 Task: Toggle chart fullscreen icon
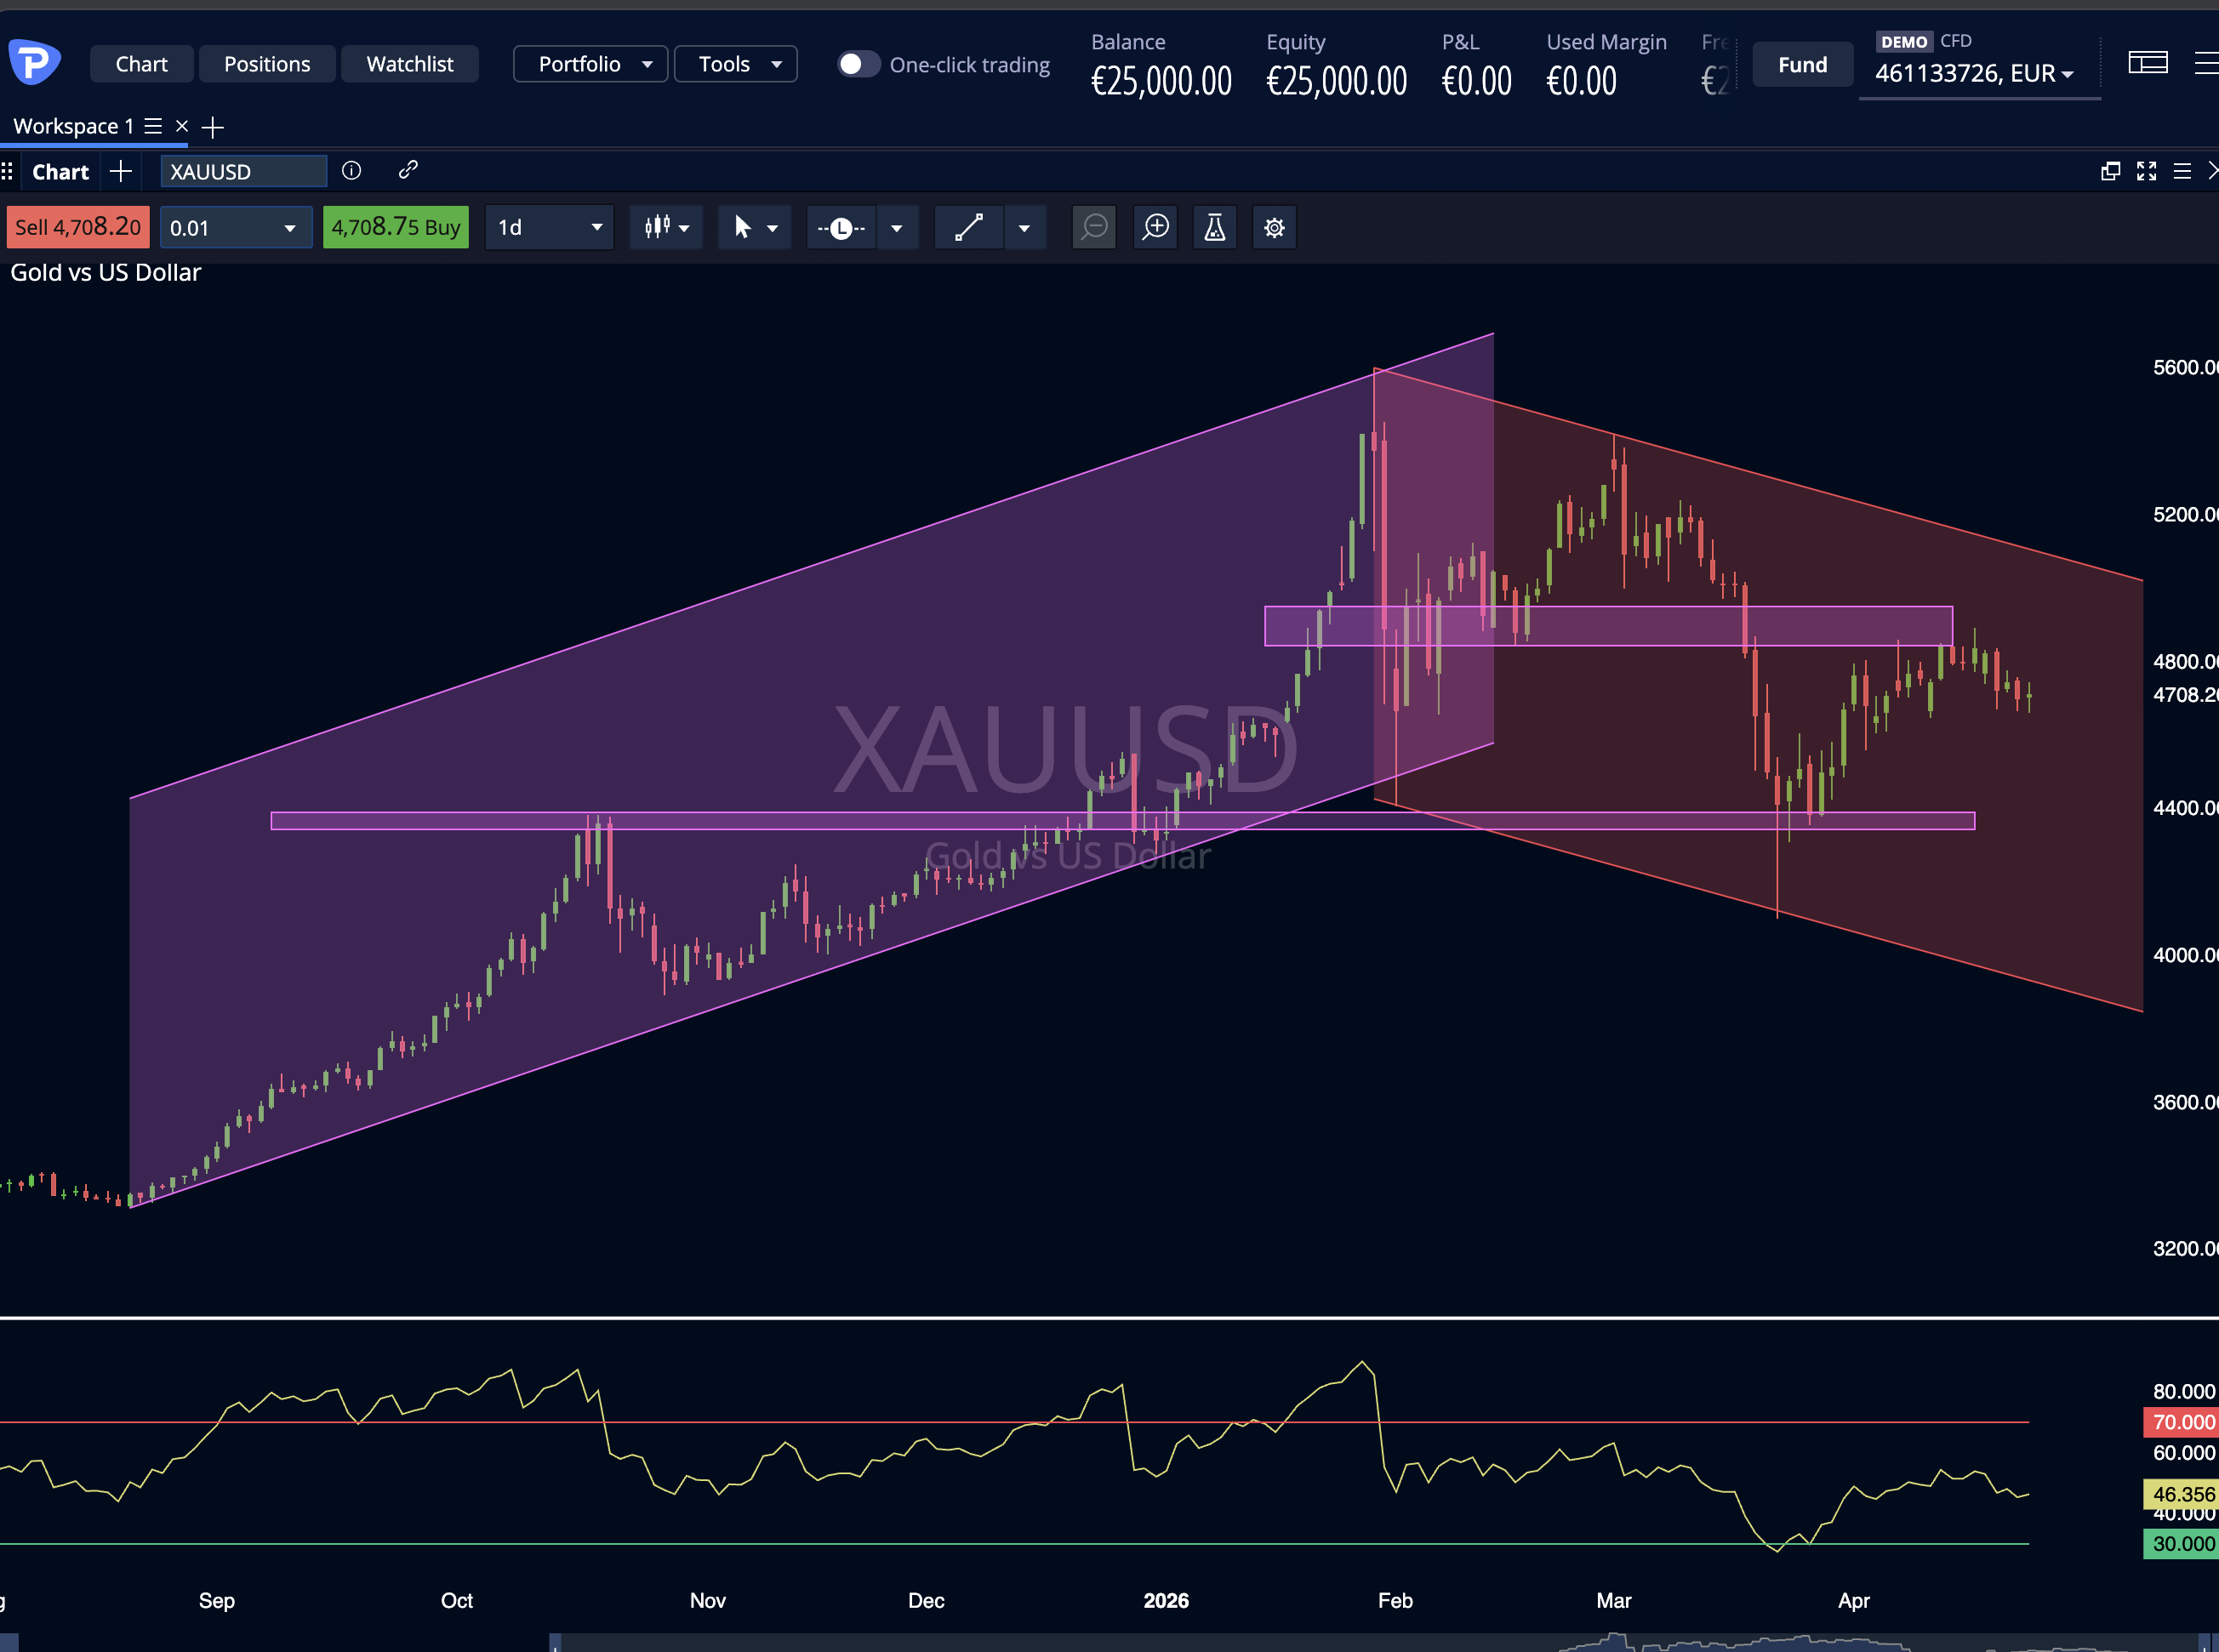(2146, 171)
